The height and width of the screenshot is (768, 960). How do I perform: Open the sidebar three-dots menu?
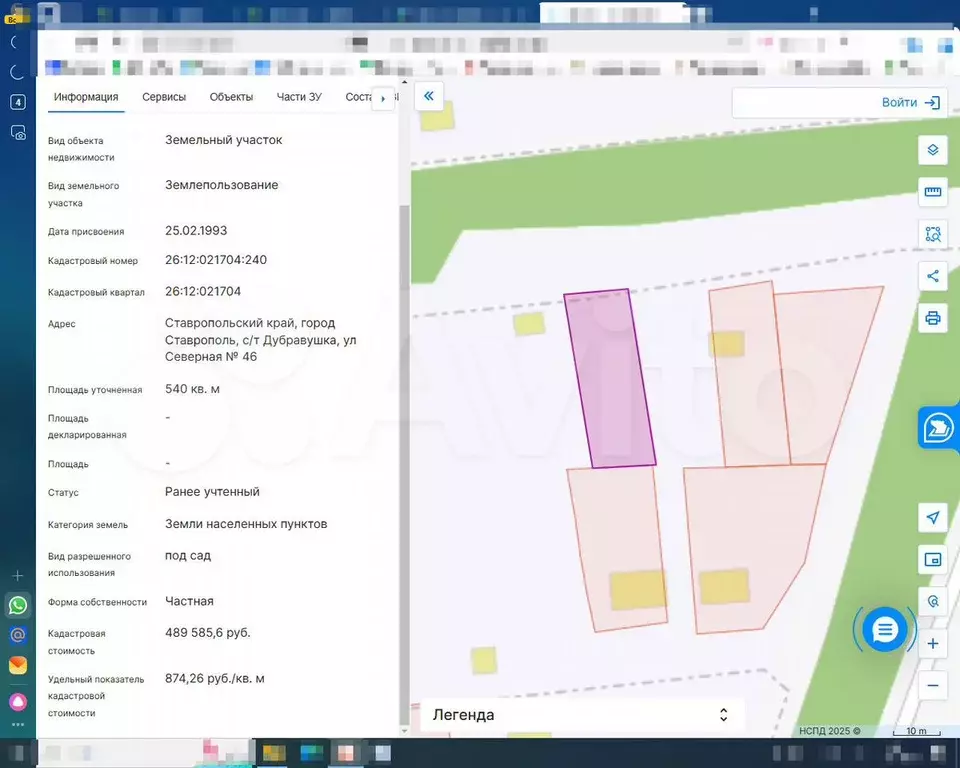(18, 725)
